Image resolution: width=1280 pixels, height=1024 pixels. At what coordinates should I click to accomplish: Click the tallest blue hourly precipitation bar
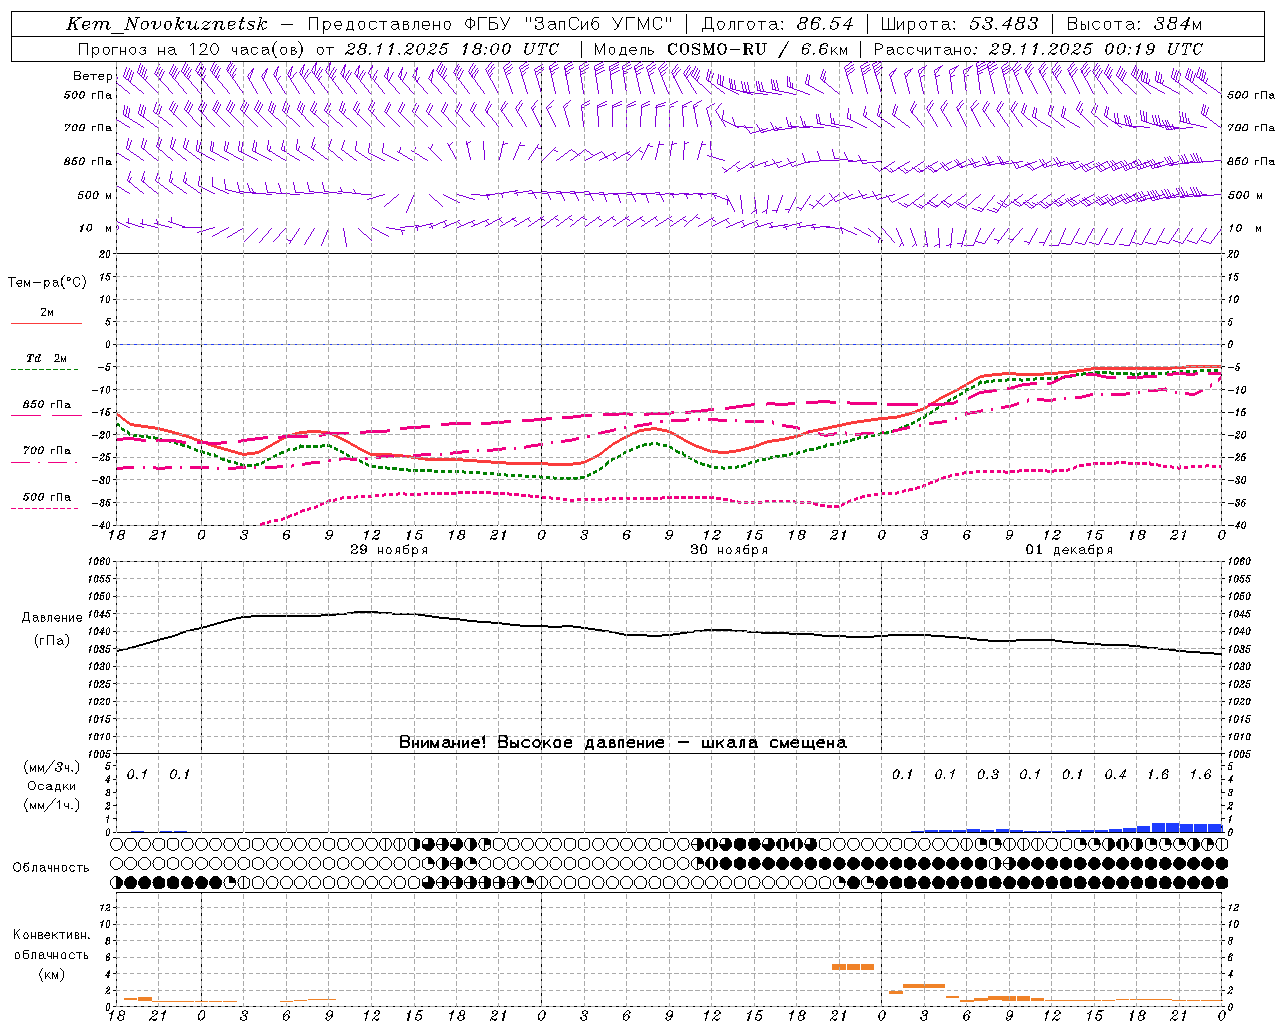1166,828
